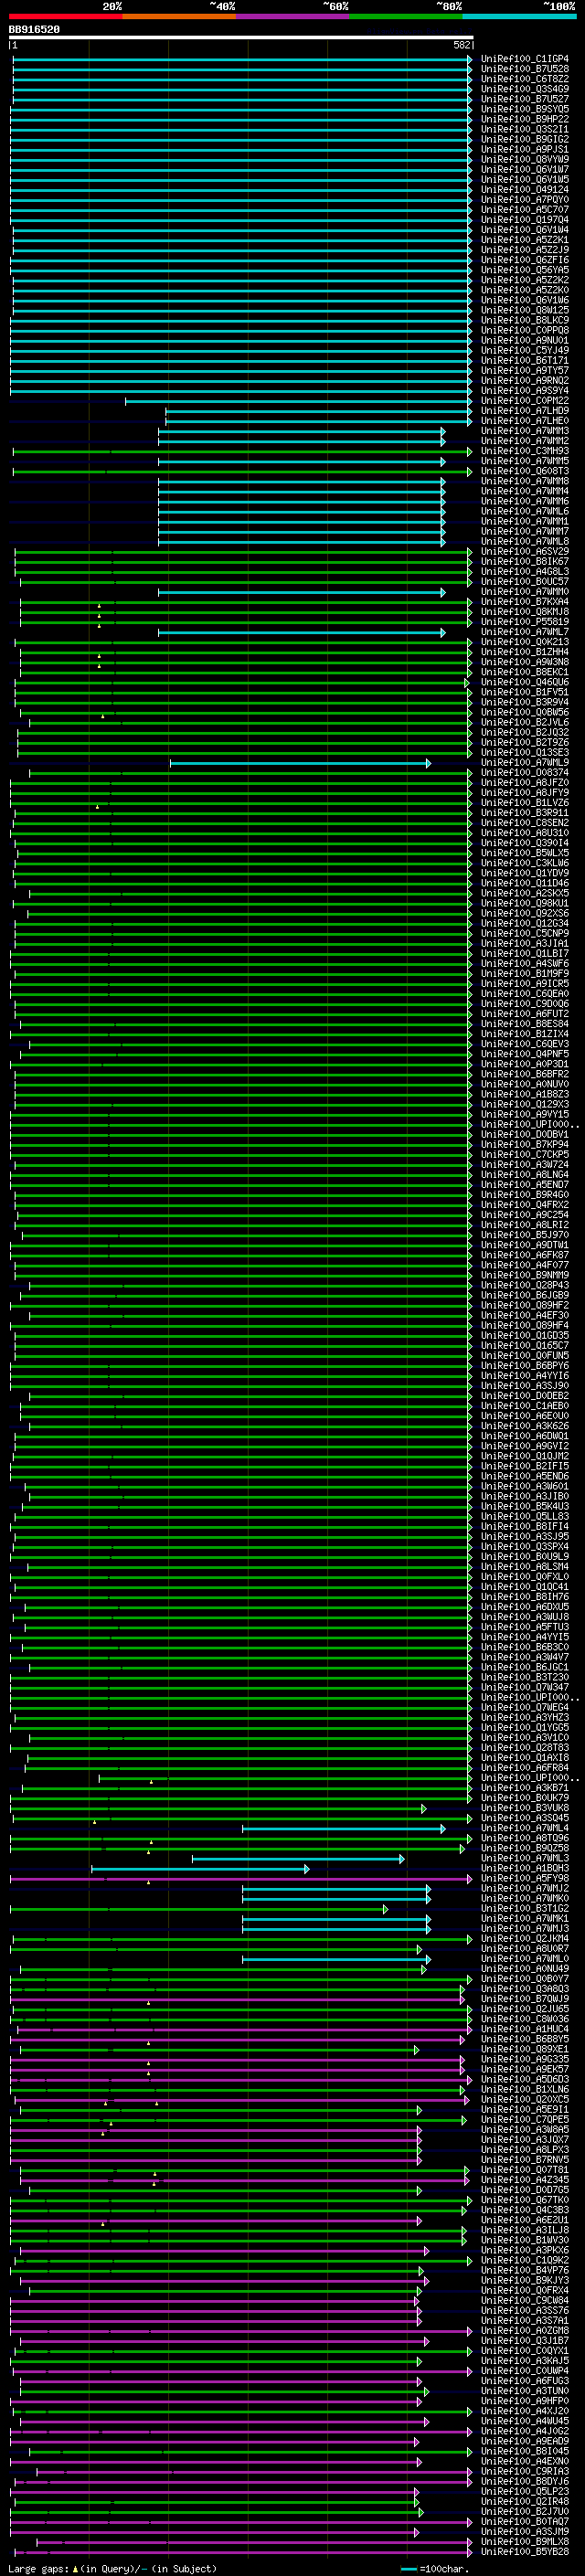Click the cyan alignment bar for UniRef100_A7WML7
This screenshot has width=585, height=2576.
[302, 632]
